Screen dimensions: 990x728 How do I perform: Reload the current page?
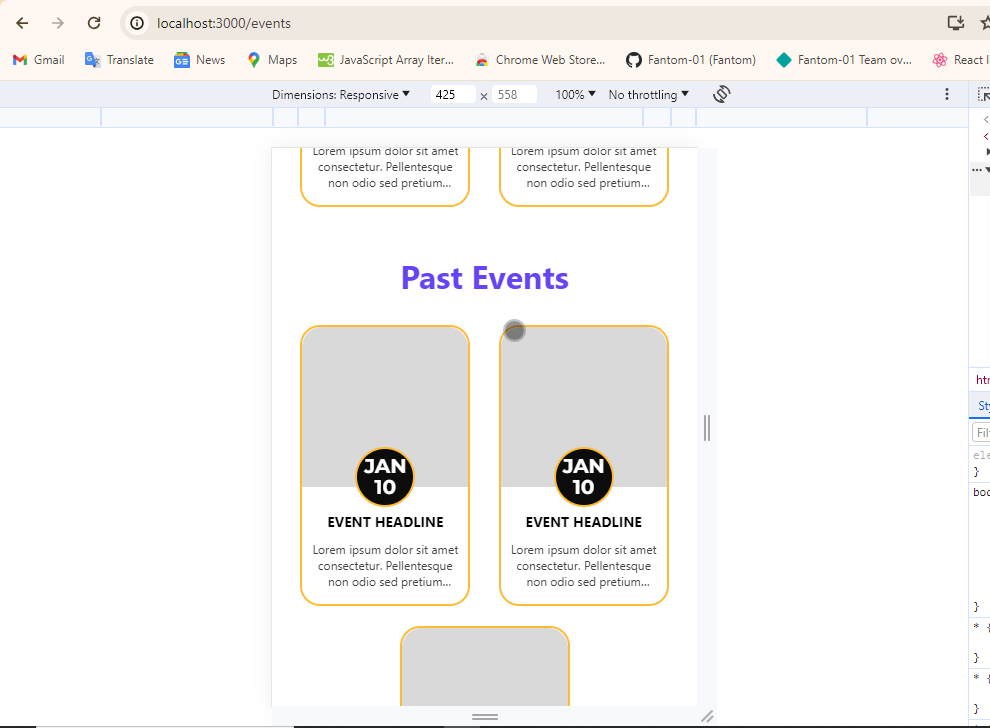[94, 23]
